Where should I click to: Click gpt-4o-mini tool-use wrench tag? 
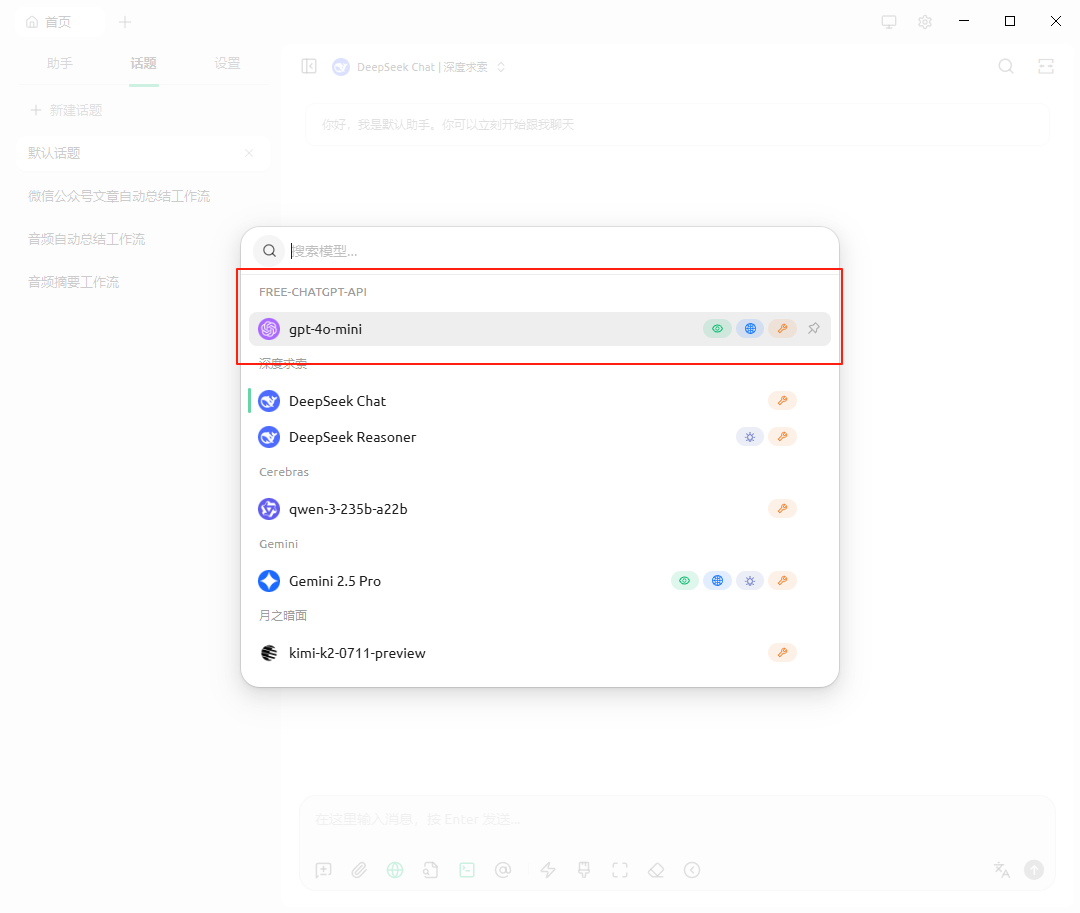pyautogui.click(x=782, y=328)
